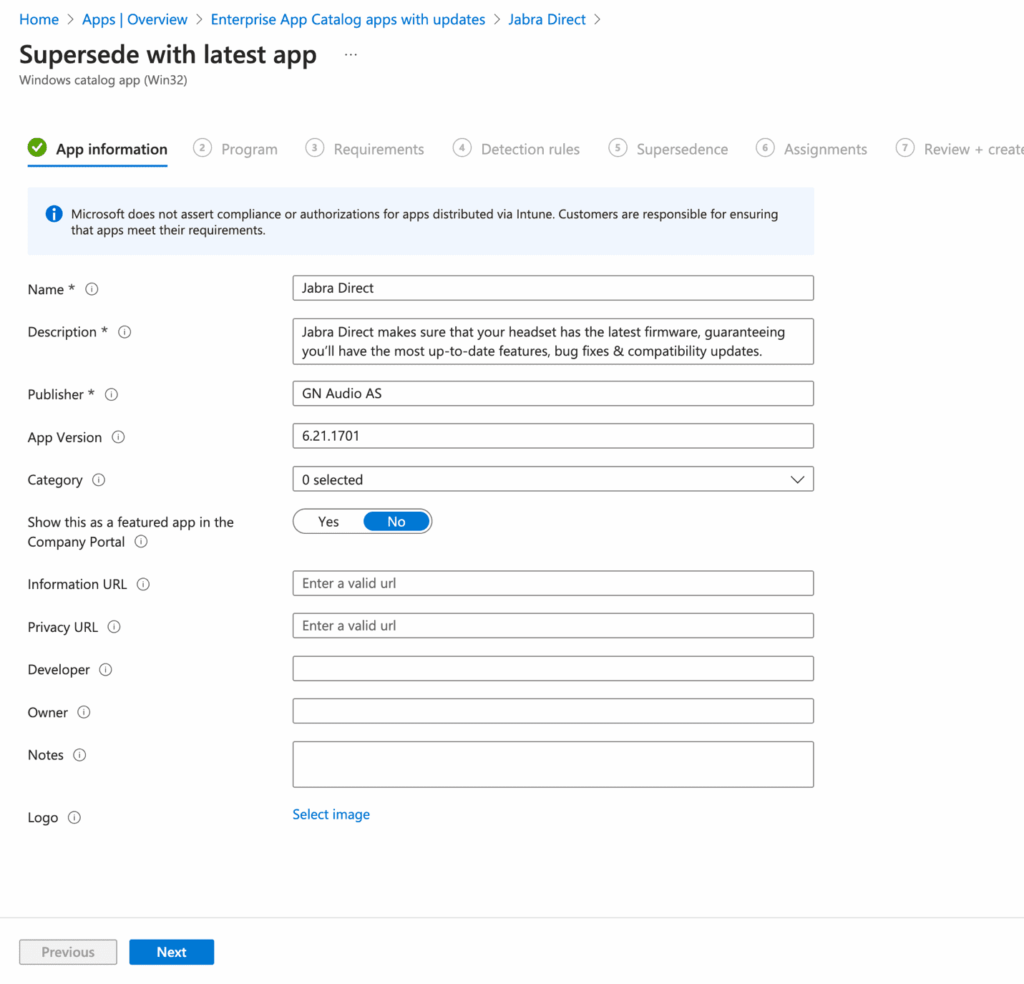Click the App Version info icon
Viewport: 1024px width, 984px height.
[x=118, y=438]
